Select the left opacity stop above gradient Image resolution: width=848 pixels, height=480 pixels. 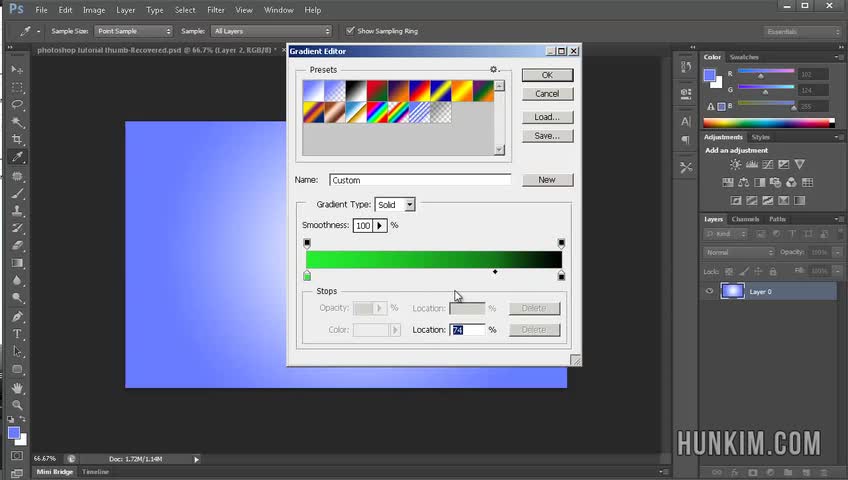coord(307,243)
